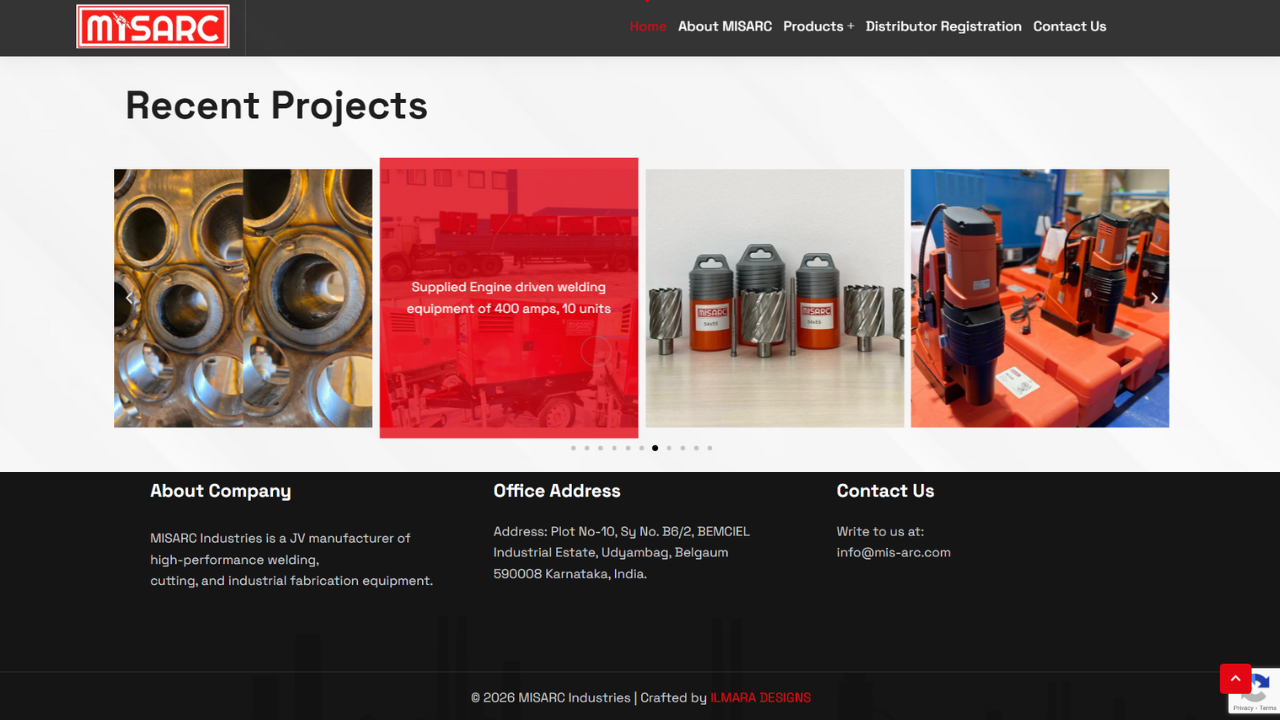Screen dimensions: 1280x720
Task: Expand the Products submenu plus icon
Action: pos(851,27)
